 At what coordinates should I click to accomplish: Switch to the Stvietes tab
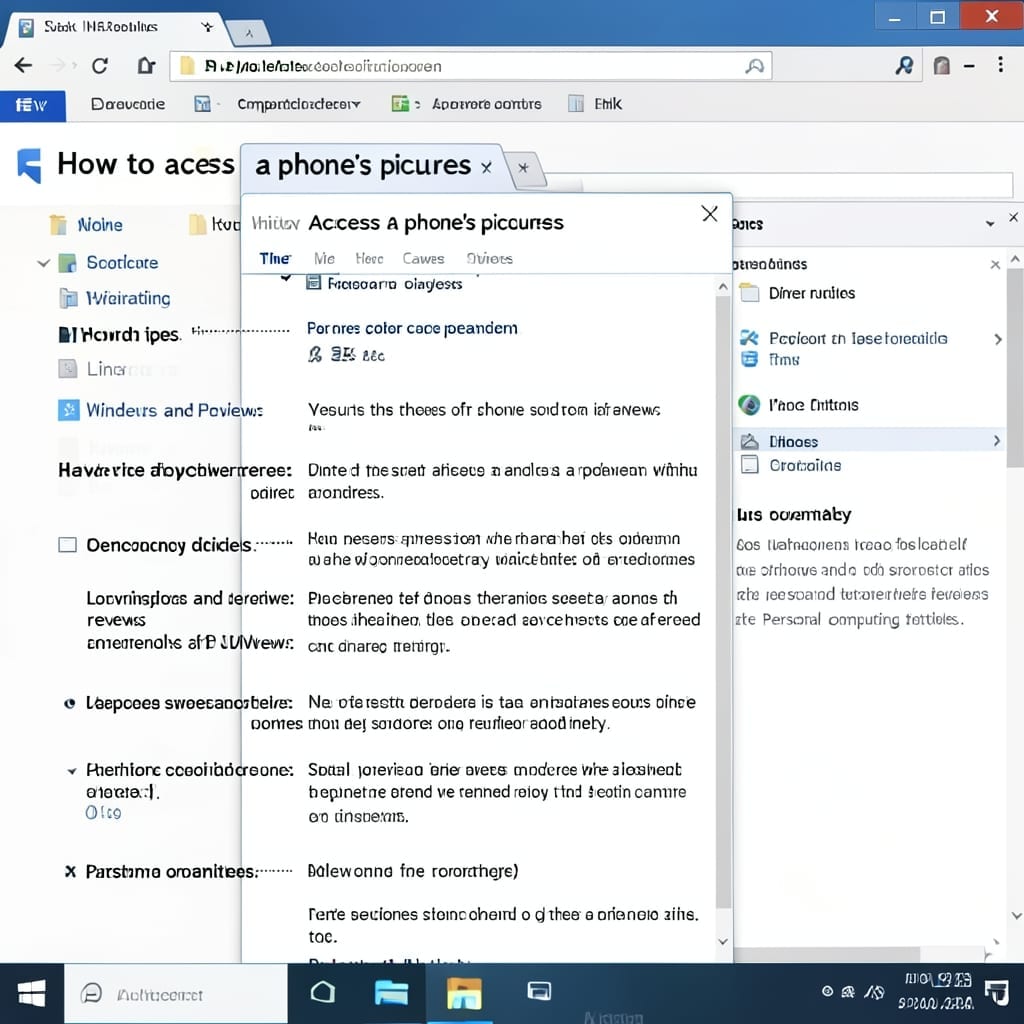pos(490,259)
